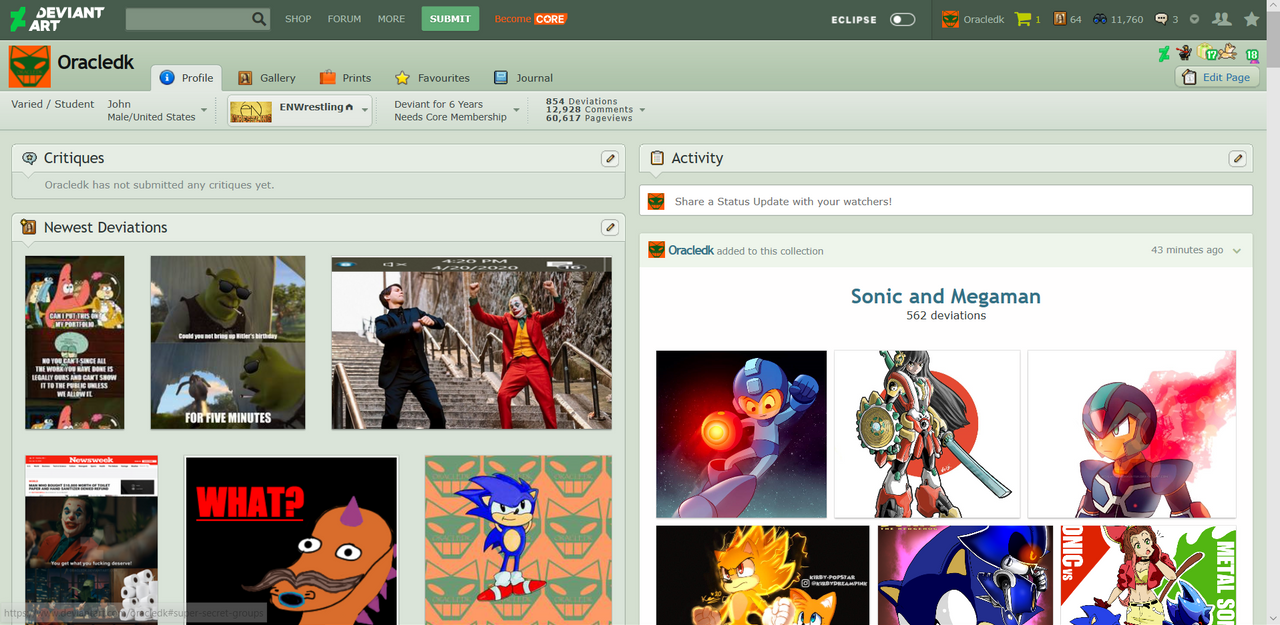Open the Metal Sonic blue thumbnail
Image resolution: width=1280 pixels, height=625 pixels.
click(x=965, y=575)
